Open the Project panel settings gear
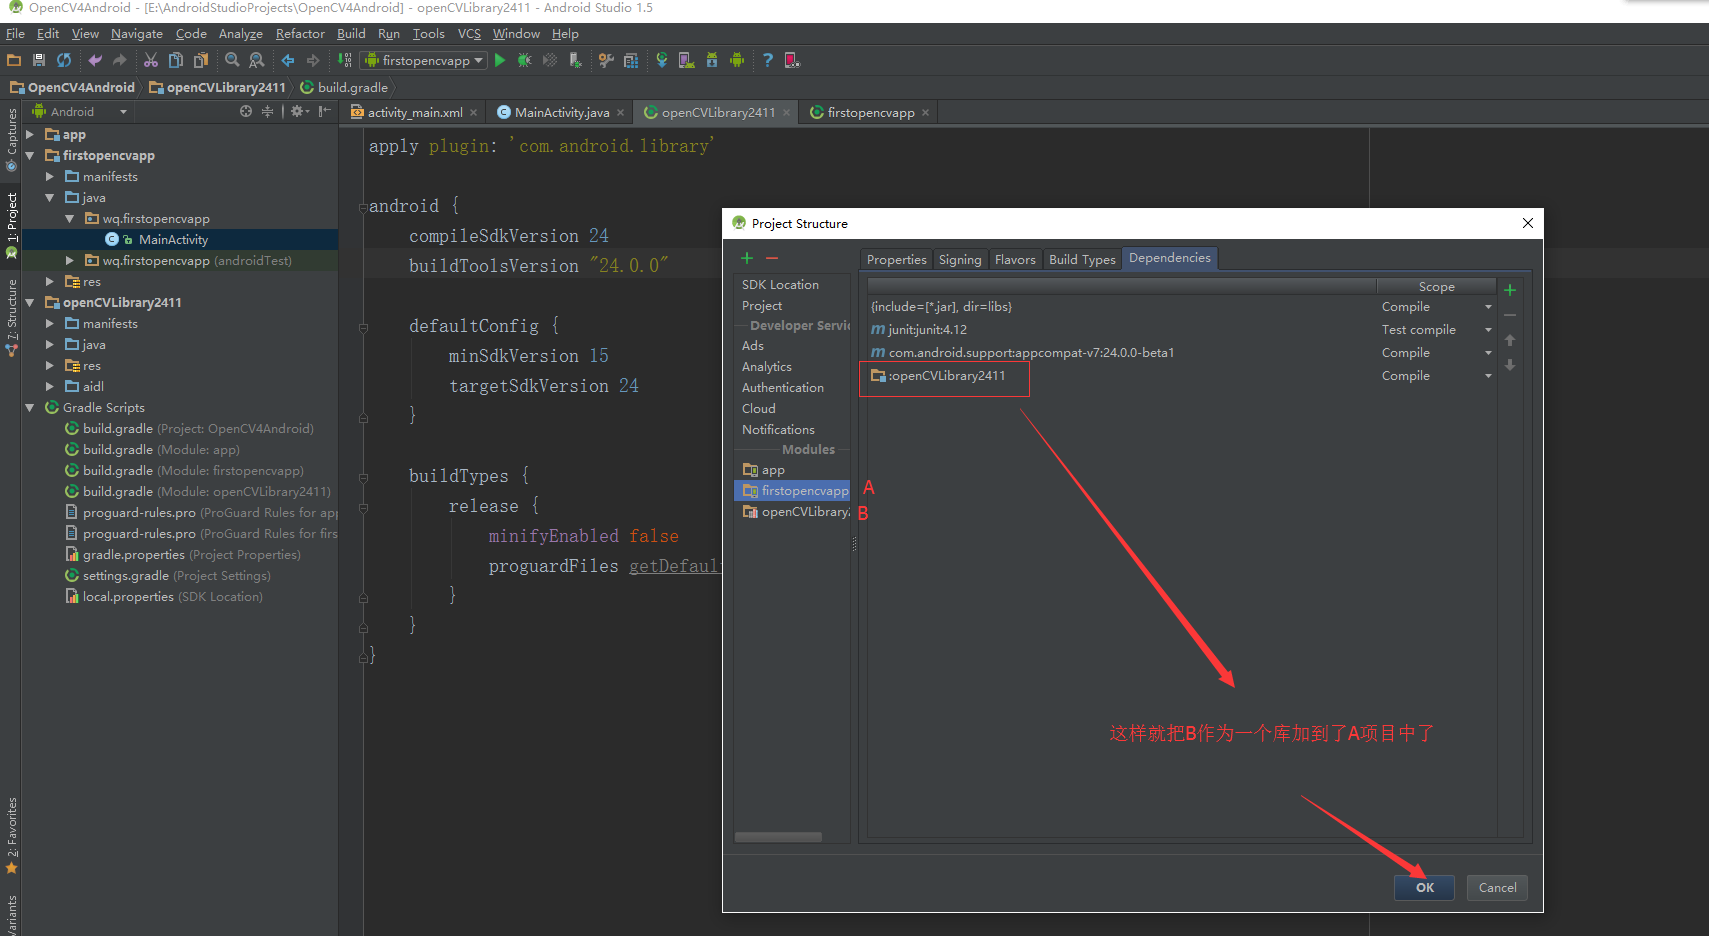The height and width of the screenshot is (936, 1709). [x=299, y=111]
